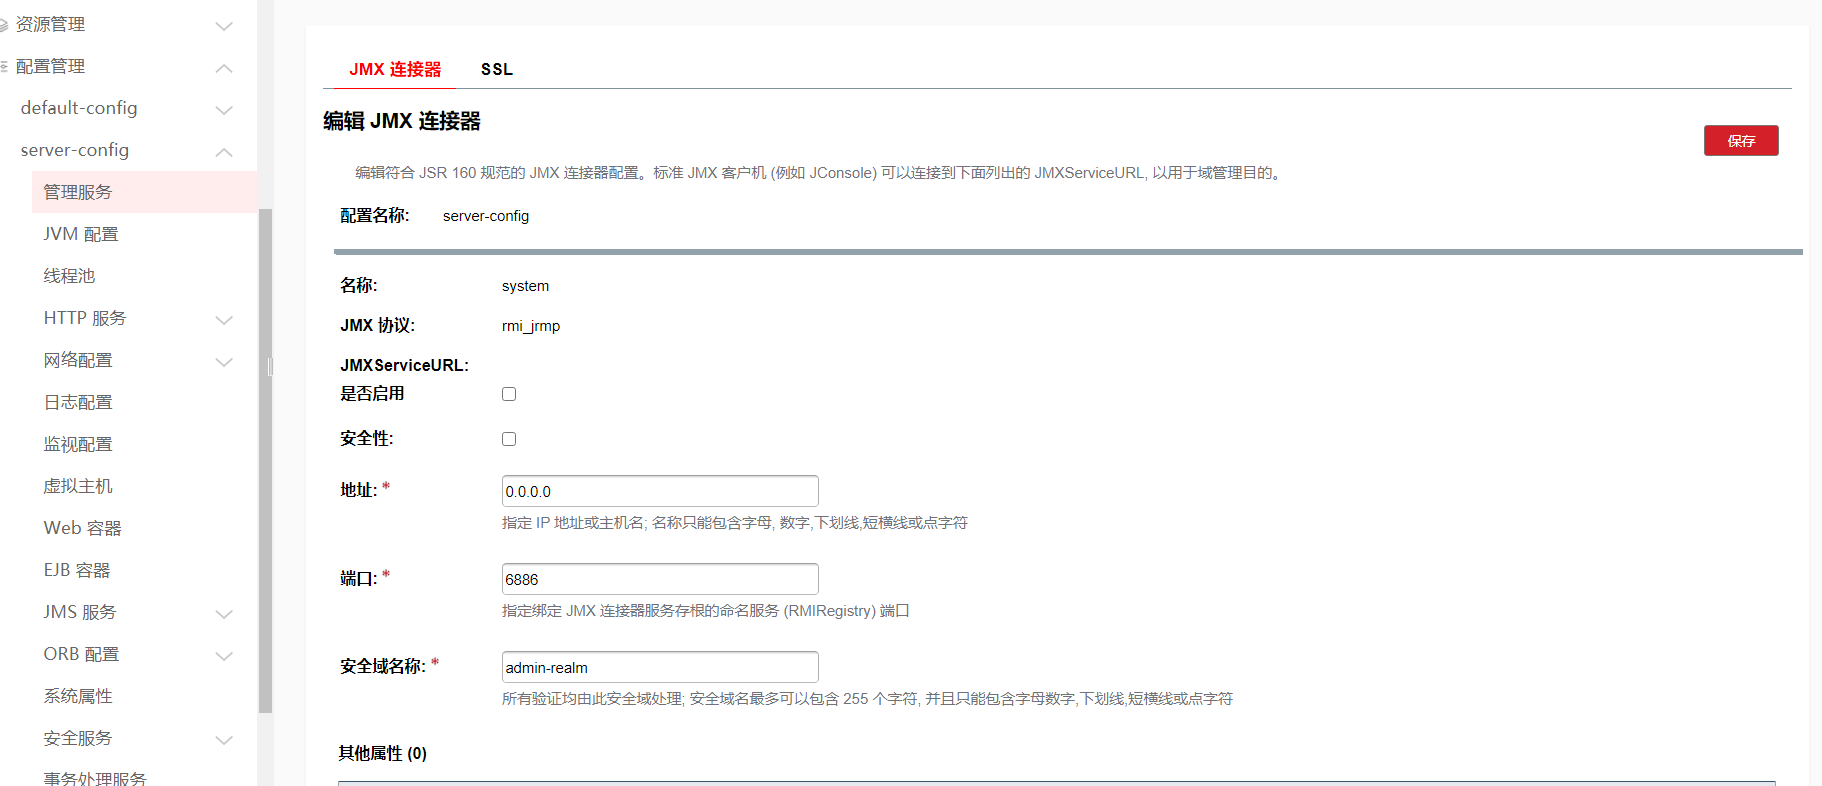The width and height of the screenshot is (1822, 786).
Task: Enable the 是否启用 checkbox
Action: (x=509, y=394)
